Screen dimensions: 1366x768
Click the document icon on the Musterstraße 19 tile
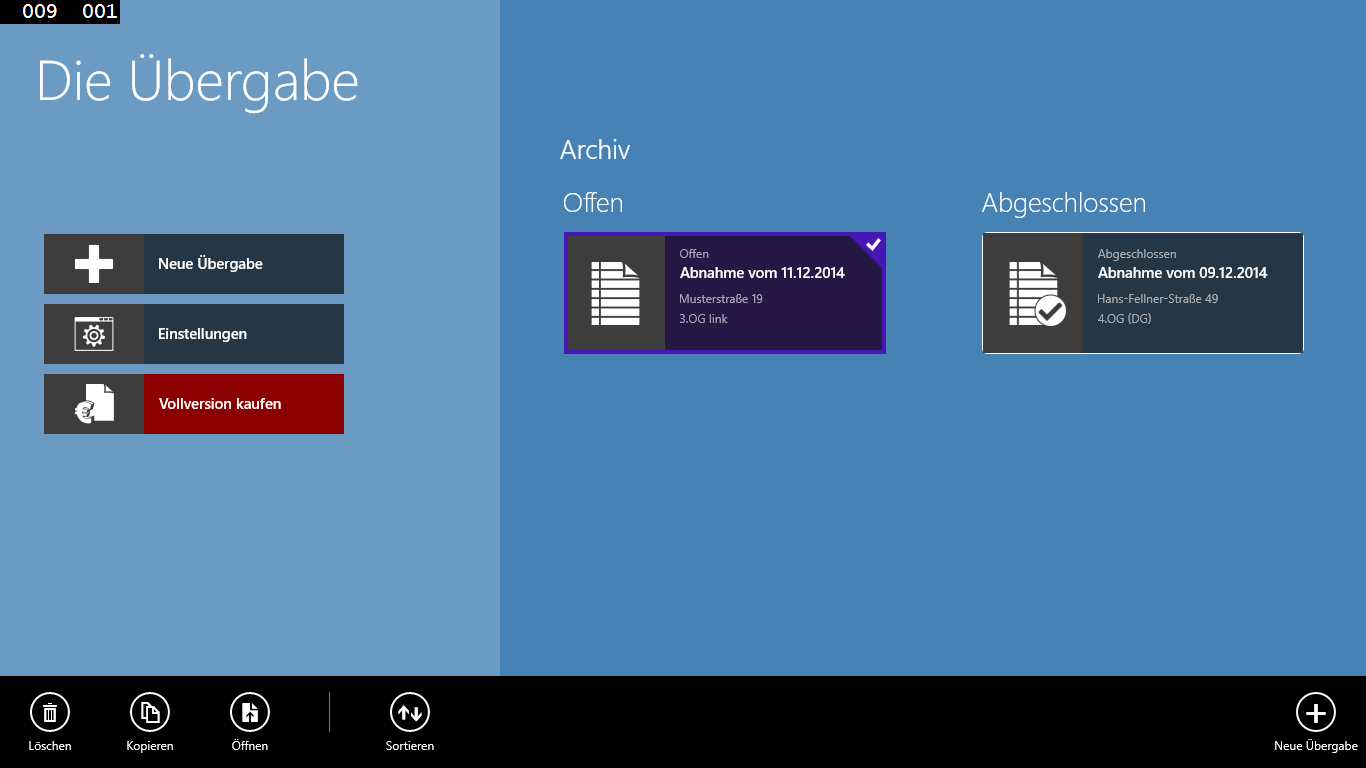coord(615,293)
